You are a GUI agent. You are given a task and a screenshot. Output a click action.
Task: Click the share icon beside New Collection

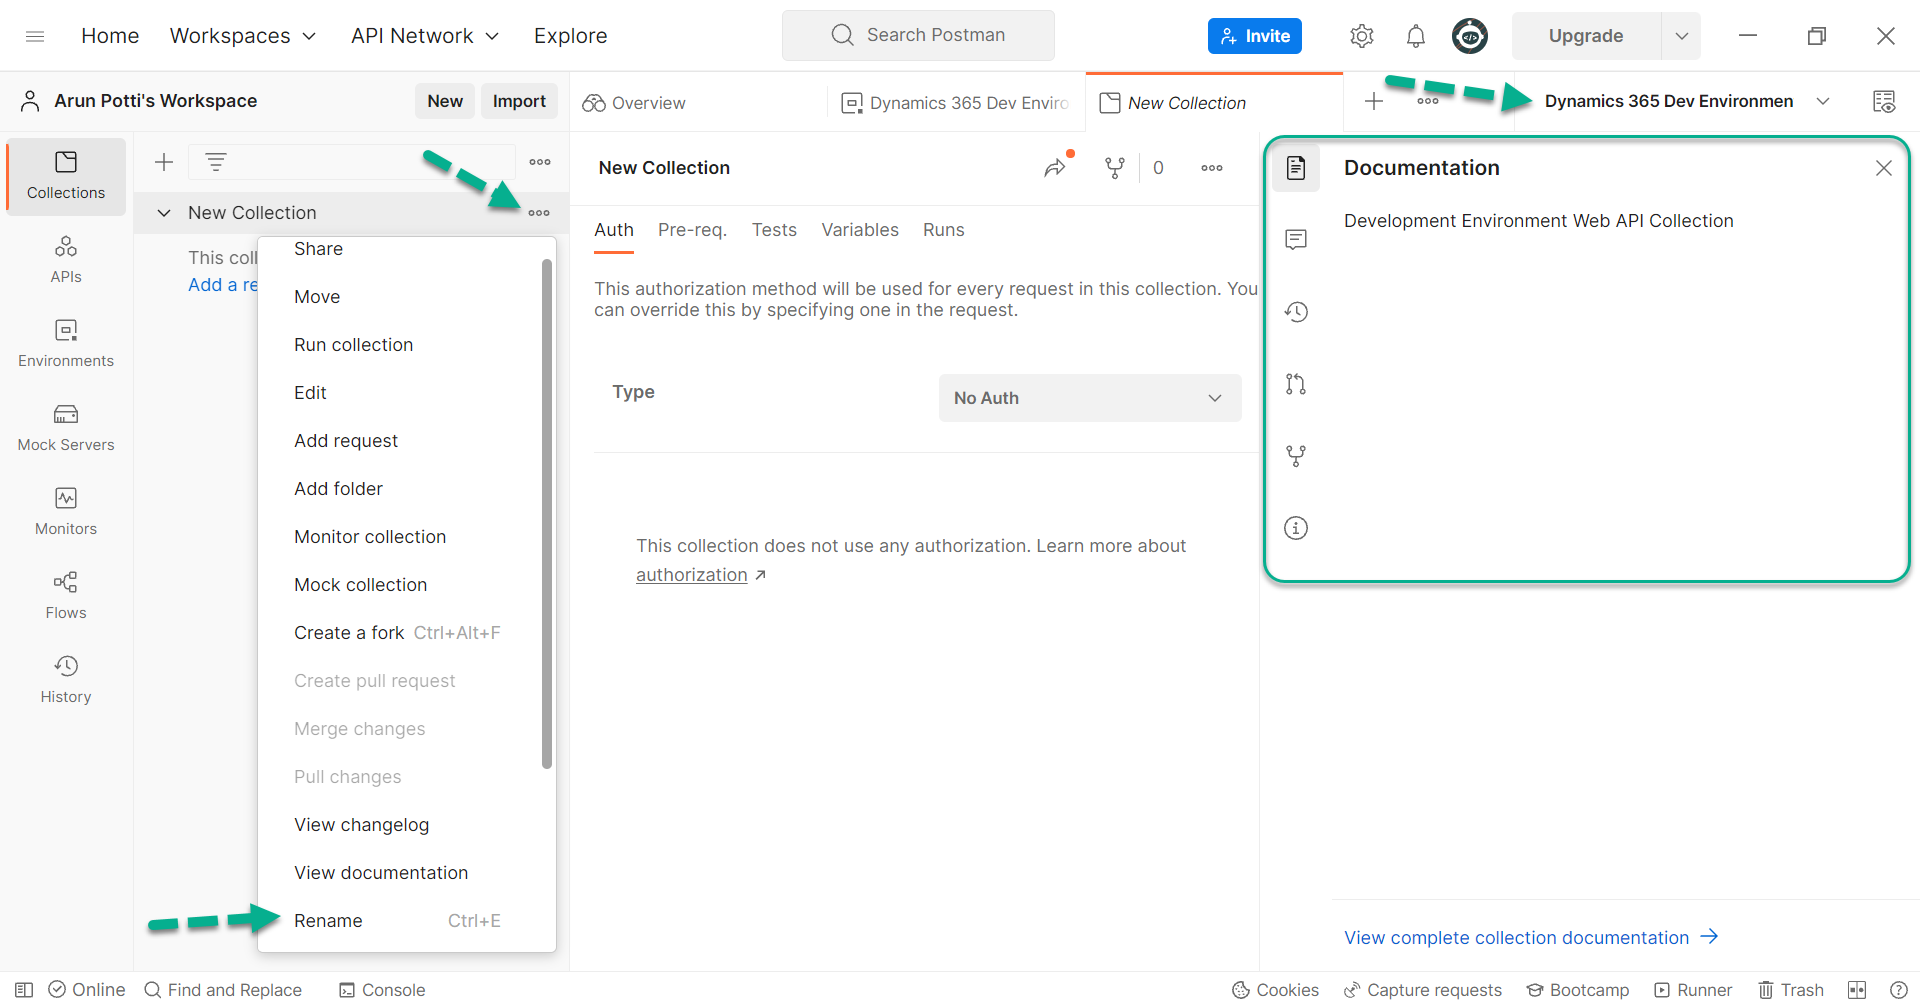click(1057, 167)
